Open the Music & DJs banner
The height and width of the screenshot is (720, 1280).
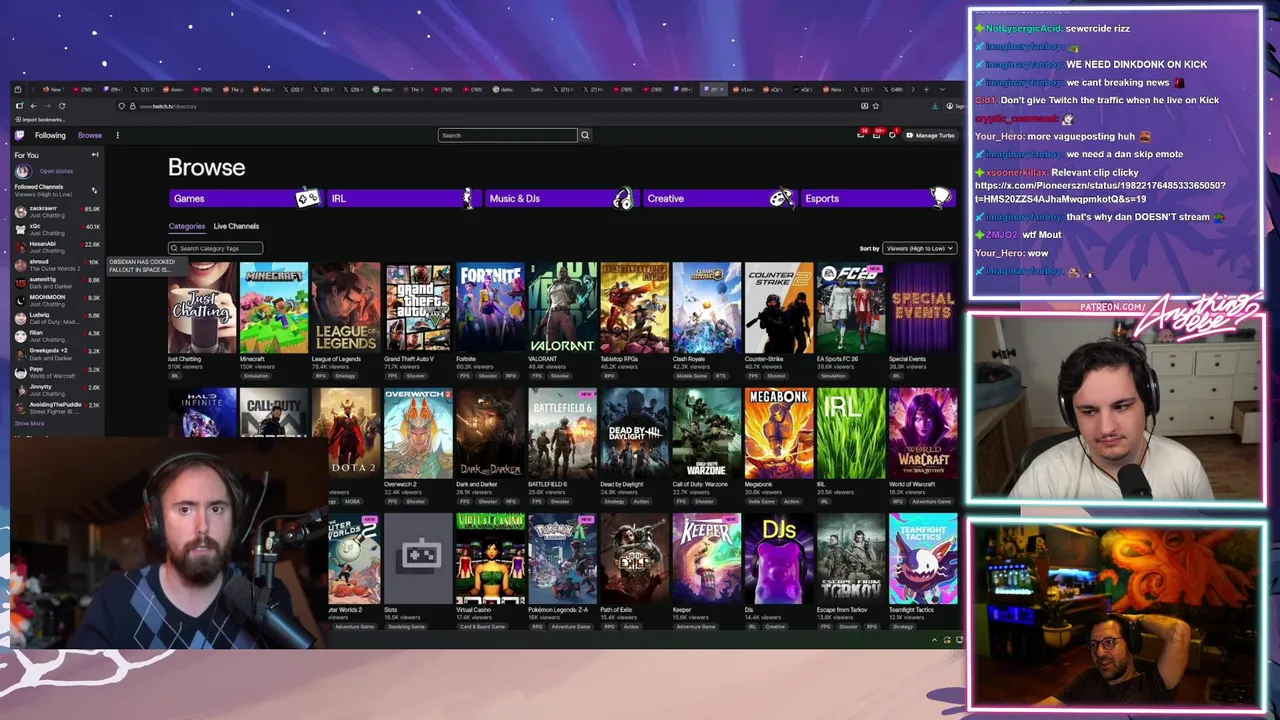click(561, 198)
